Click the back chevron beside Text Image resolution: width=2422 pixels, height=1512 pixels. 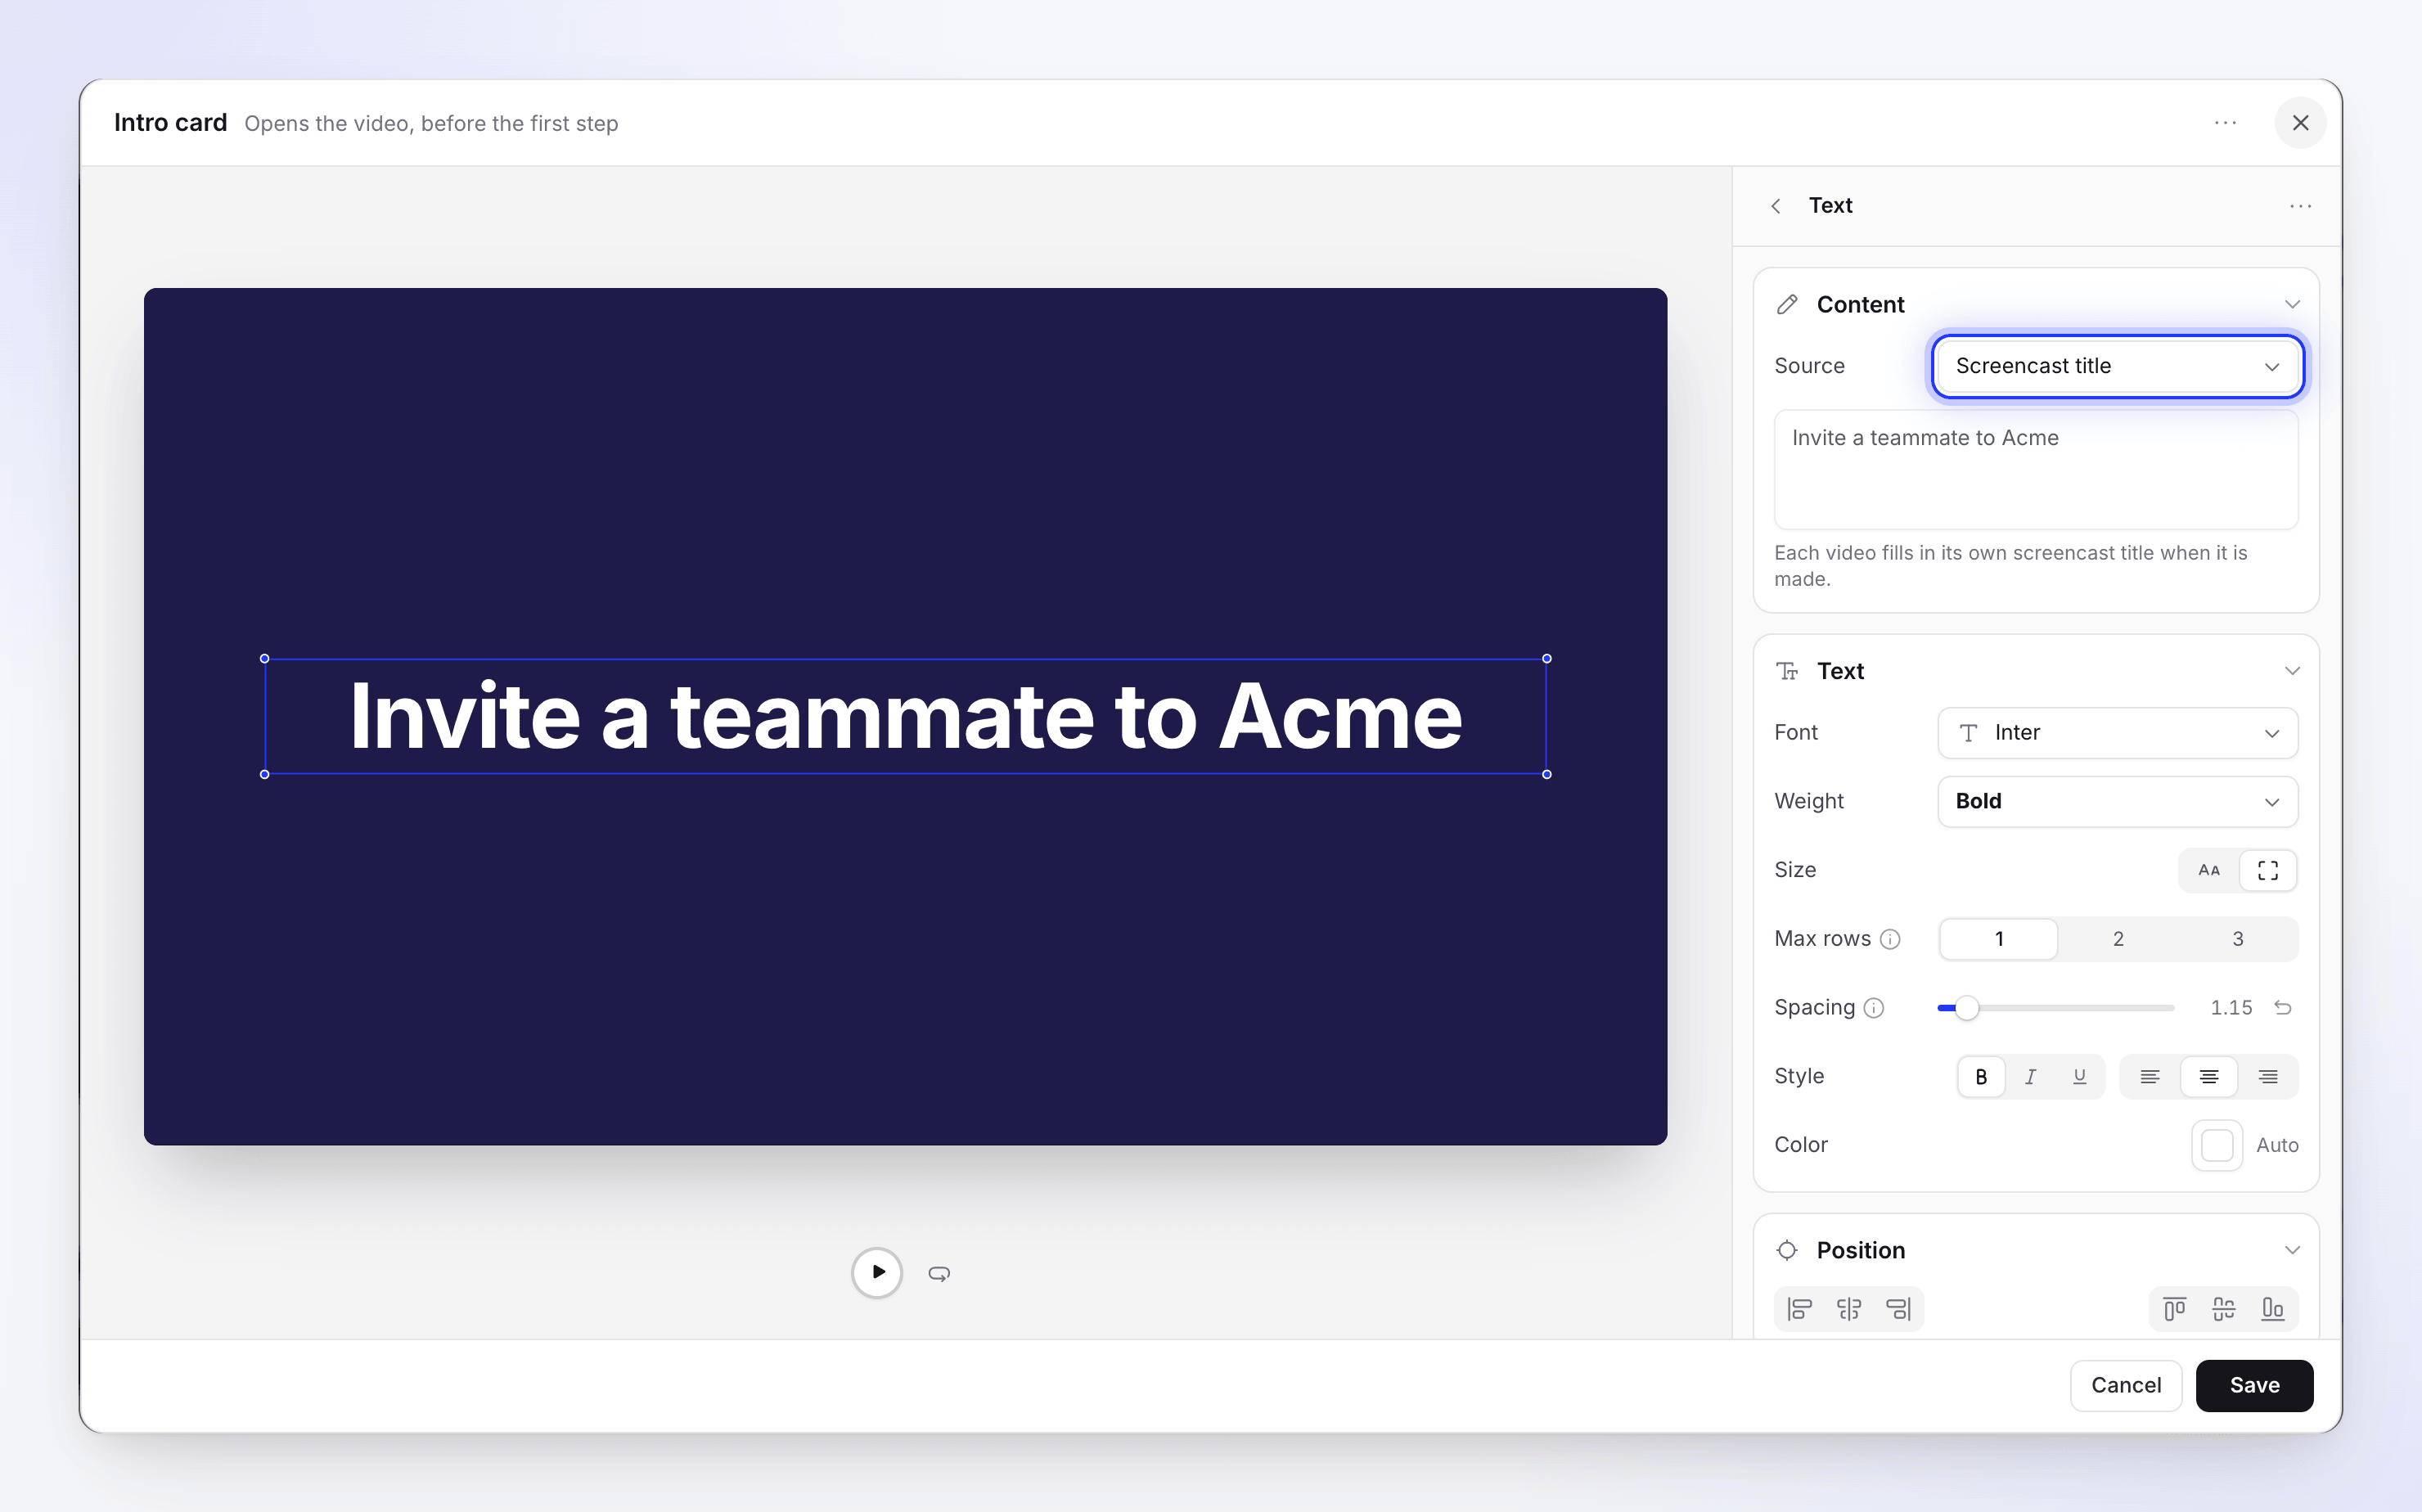[x=1776, y=206]
